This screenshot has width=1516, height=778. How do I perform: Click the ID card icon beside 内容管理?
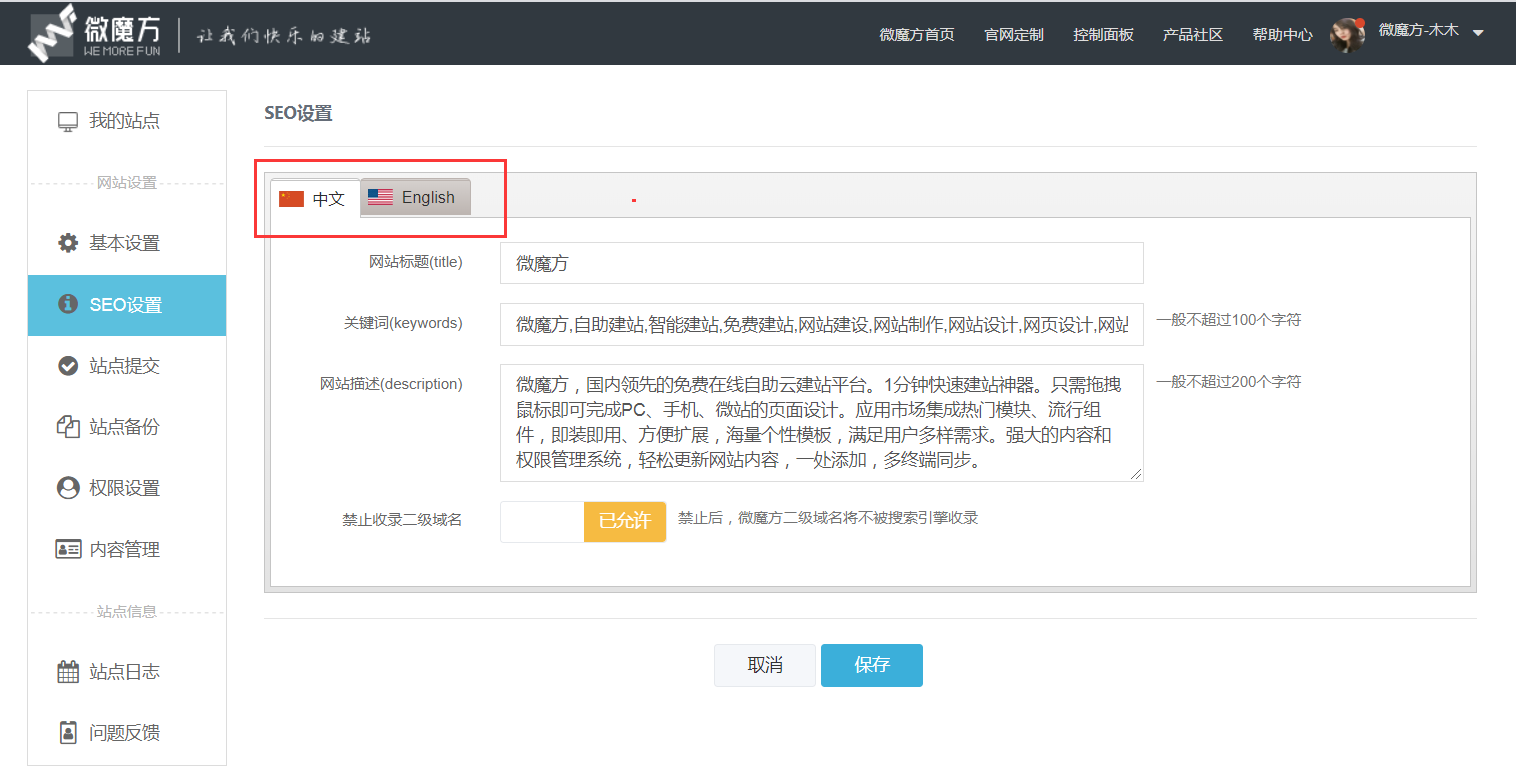(x=68, y=549)
